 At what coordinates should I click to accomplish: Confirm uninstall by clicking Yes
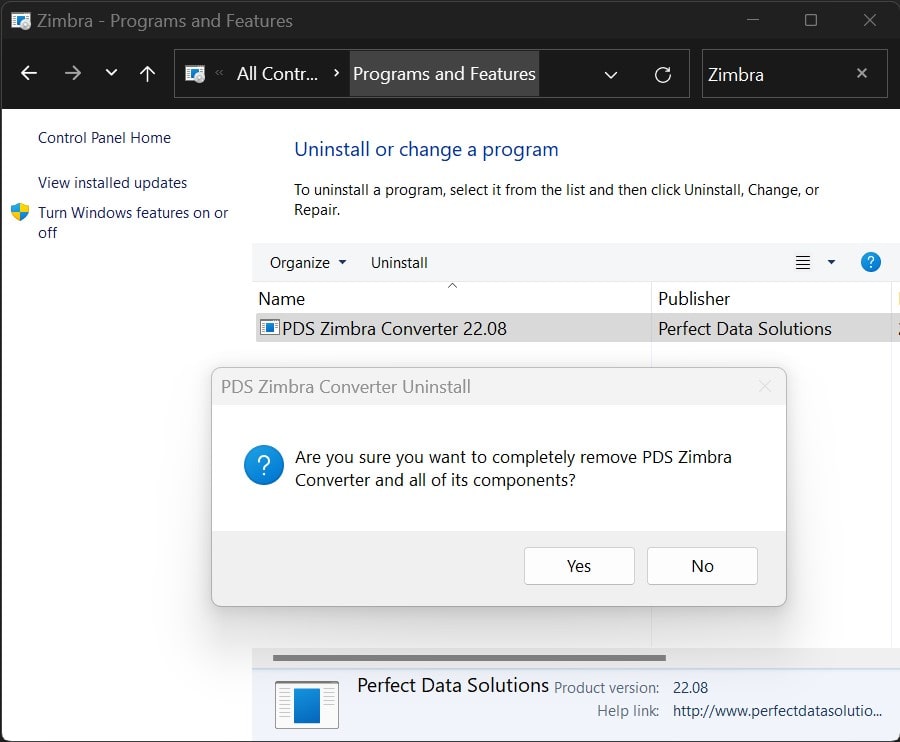click(579, 566)
